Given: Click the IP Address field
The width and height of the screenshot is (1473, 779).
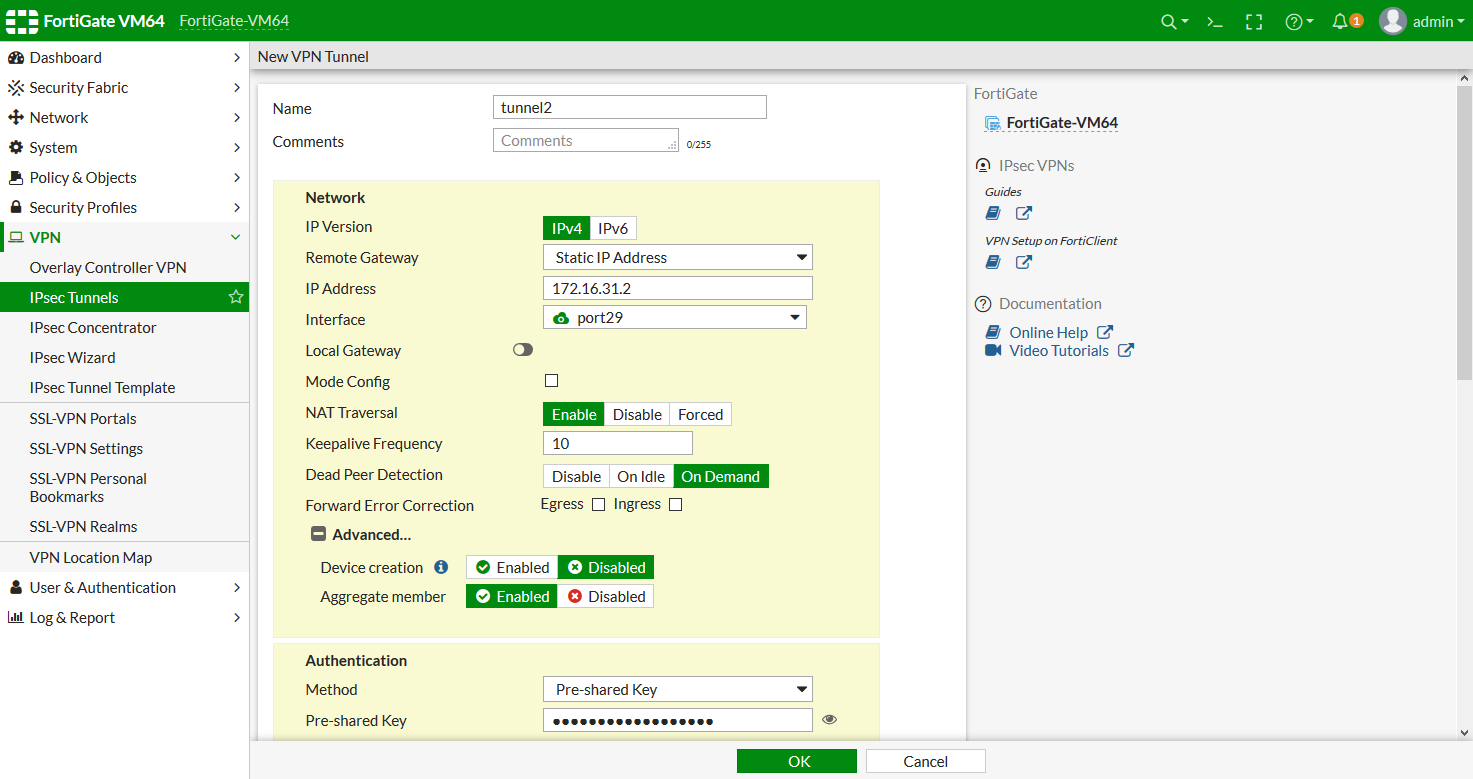Looking at the screenshot, I should tap(678, 288).
